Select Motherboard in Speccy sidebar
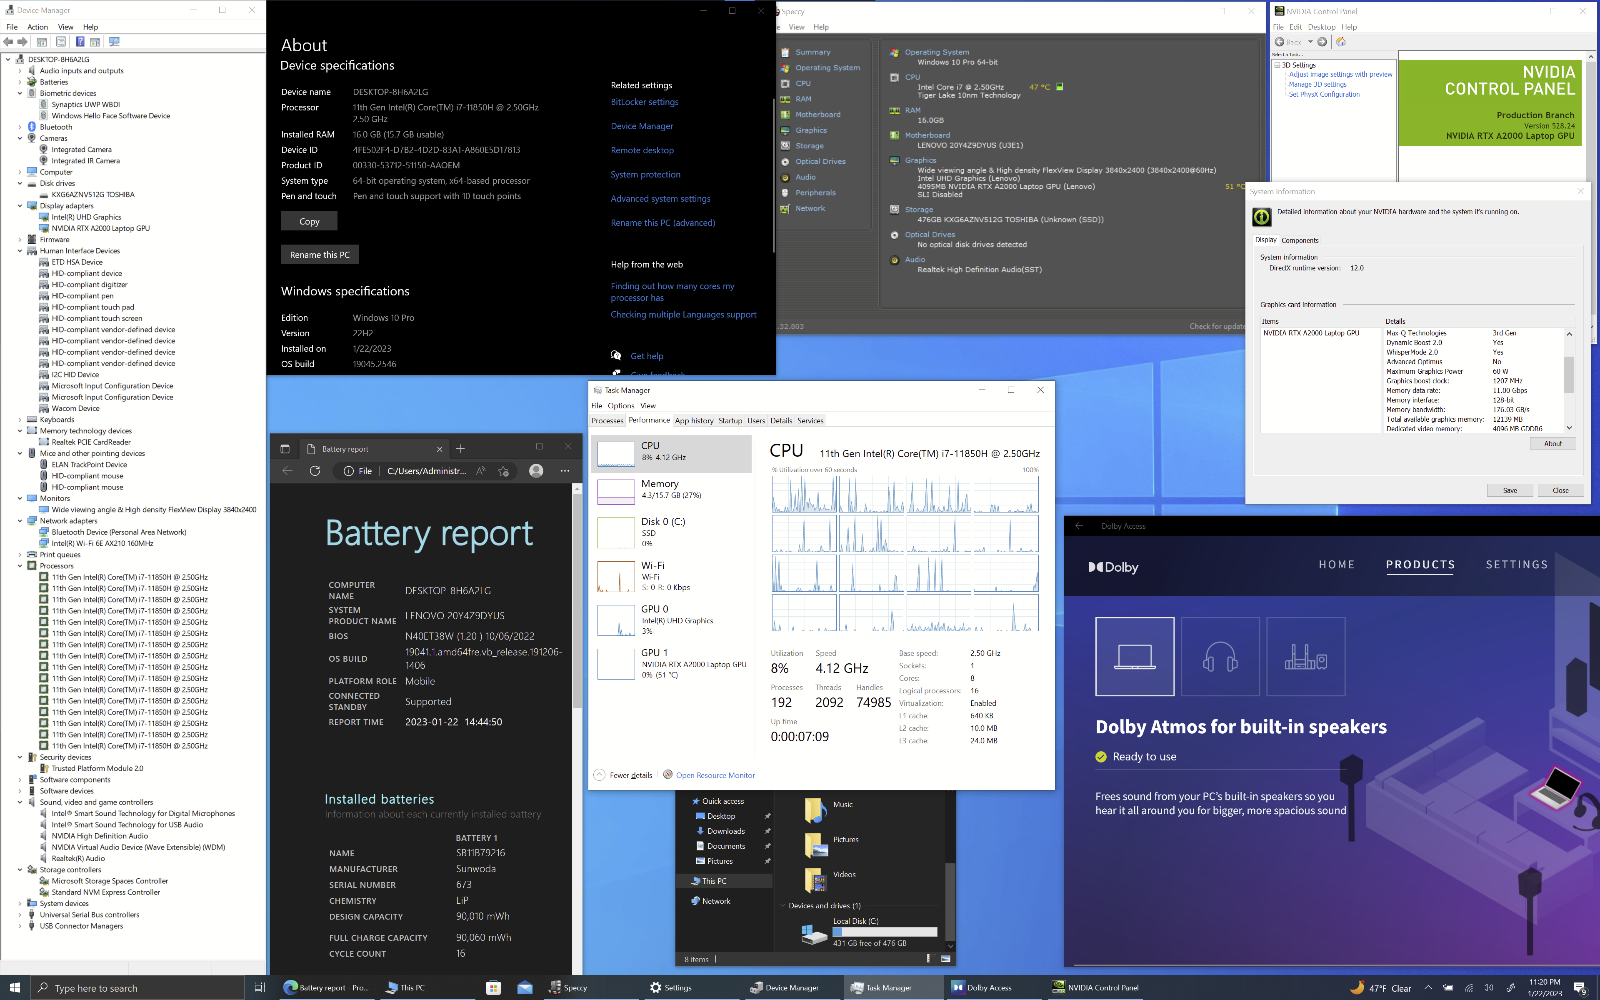The image size is (1600, 1000). click(x=817, y=115)
